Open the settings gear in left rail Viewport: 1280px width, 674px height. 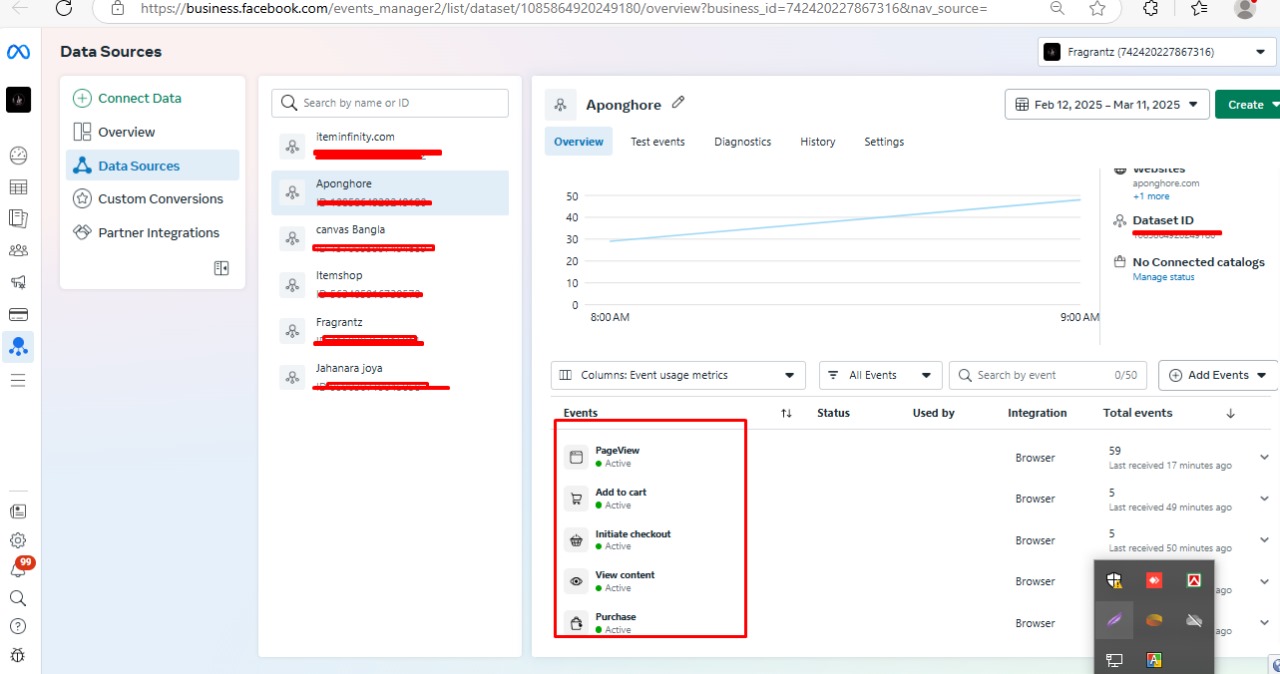(18, 540)
